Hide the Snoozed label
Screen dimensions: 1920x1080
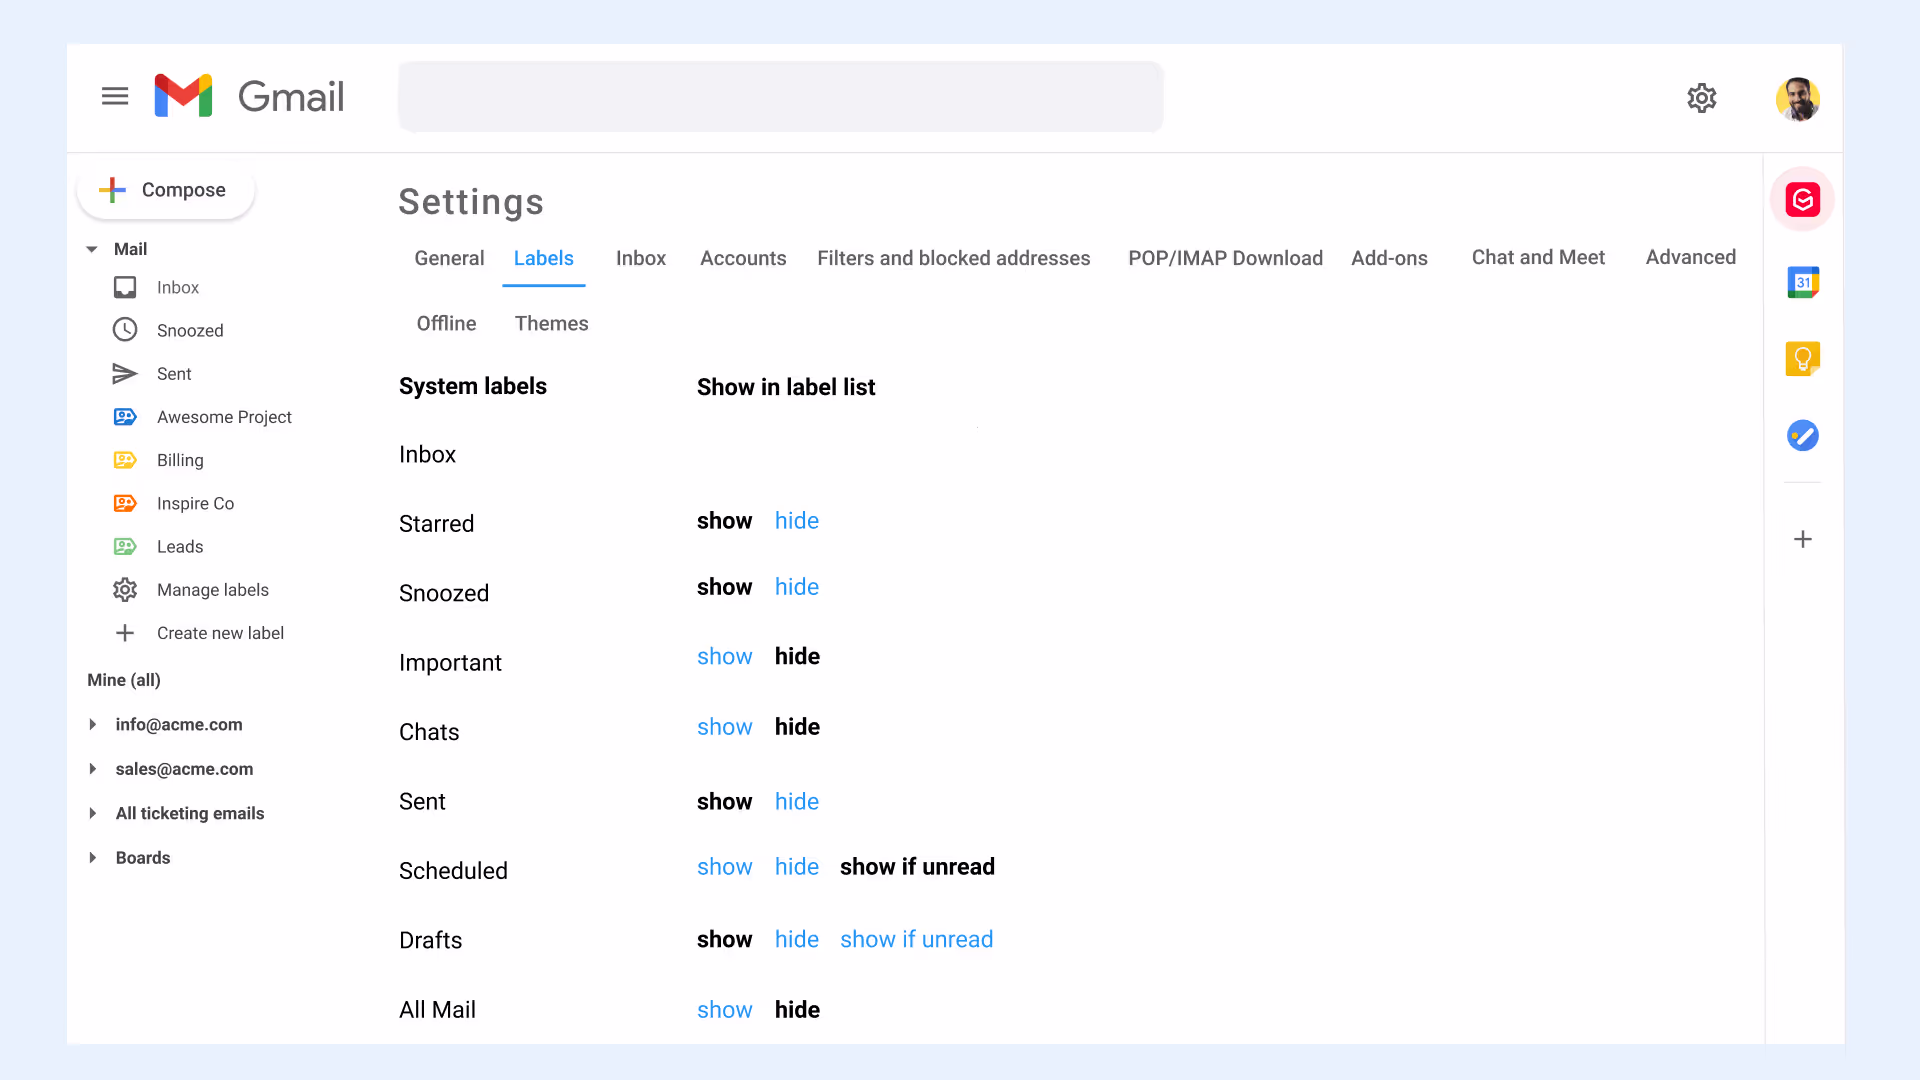coord(797,587)
